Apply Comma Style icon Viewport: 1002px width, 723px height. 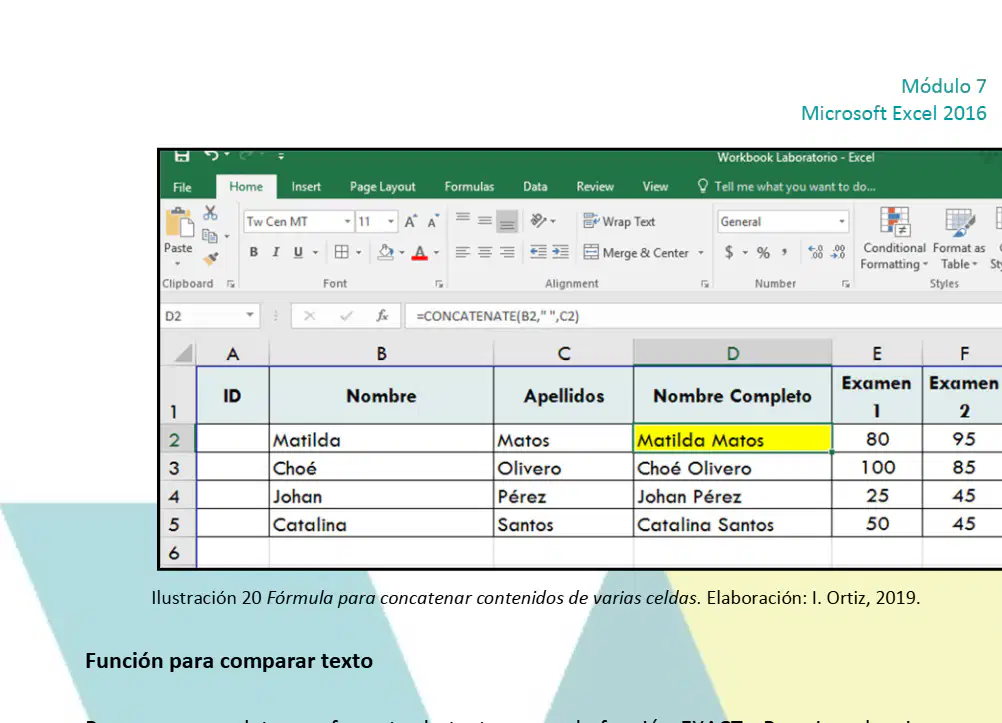click(784, 253)
